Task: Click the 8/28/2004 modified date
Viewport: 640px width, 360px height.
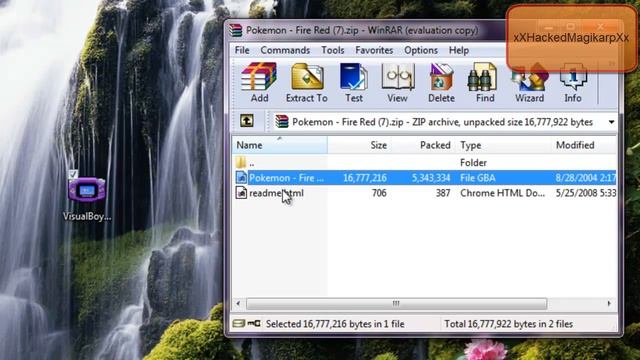Action: pos(586,178)
